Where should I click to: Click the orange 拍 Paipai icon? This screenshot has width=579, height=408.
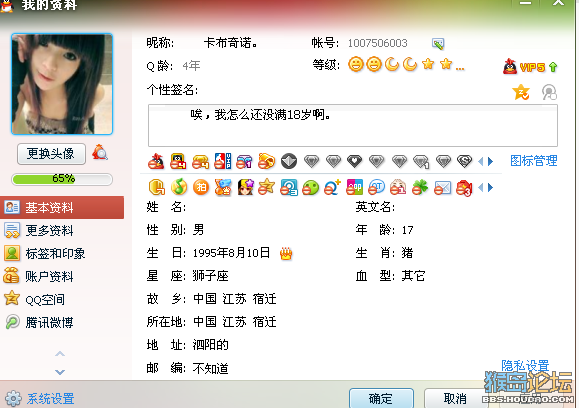pyautogui.click(x=201, y=188)
